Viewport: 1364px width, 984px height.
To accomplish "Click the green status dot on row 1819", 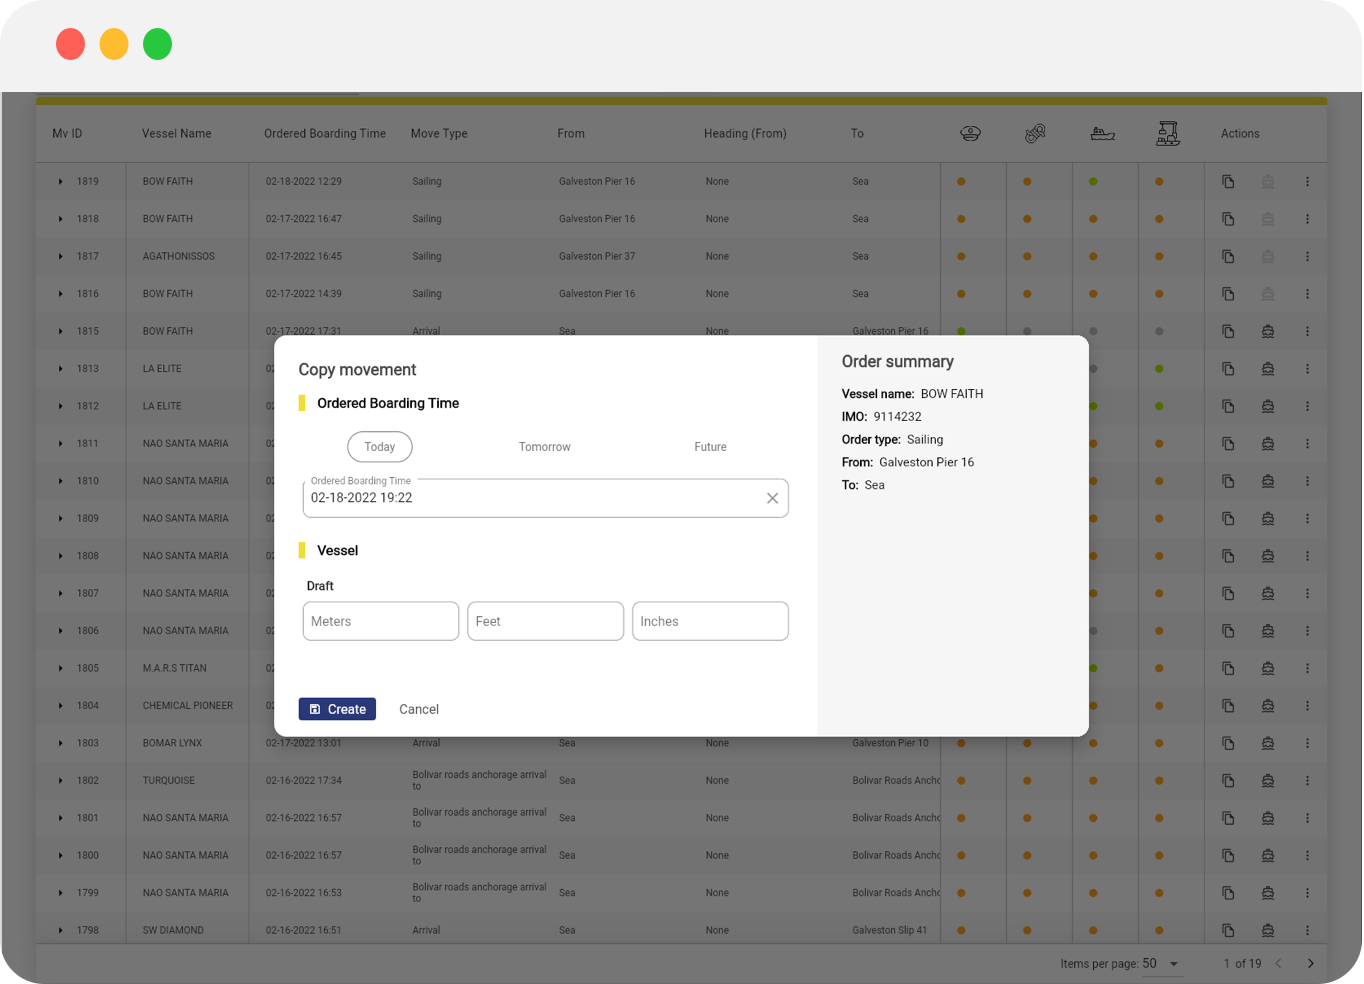I will pyautogui.click(x=1094, y=181).
